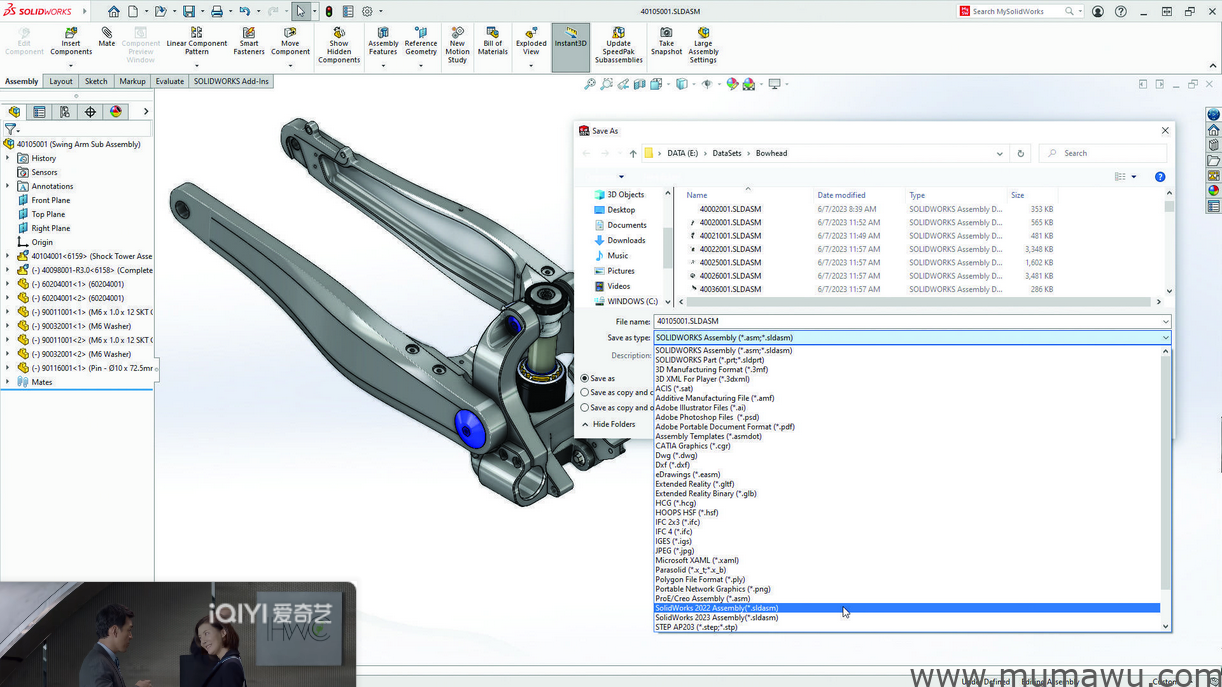The image size is (1222, 687).
Task: Click the Home icon in title bar
Action: (x=113, y=11)
